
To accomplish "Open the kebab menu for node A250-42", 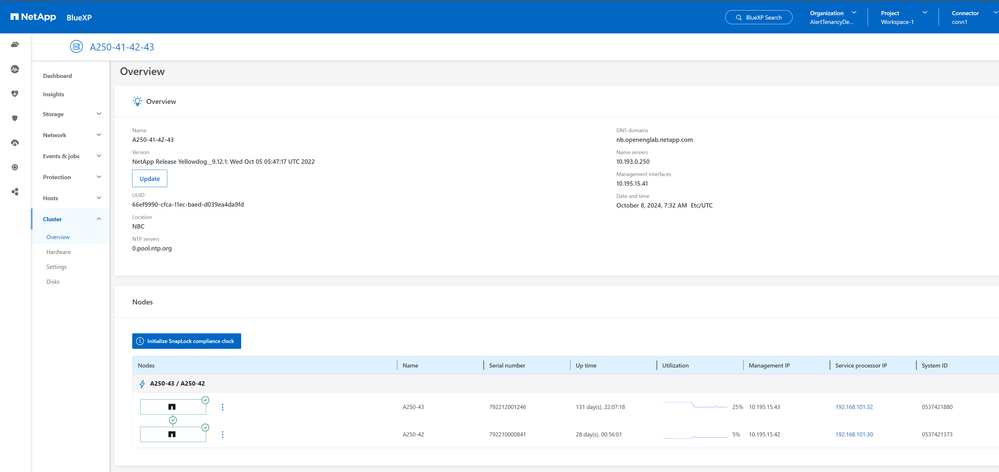I will tap(222, 435).
